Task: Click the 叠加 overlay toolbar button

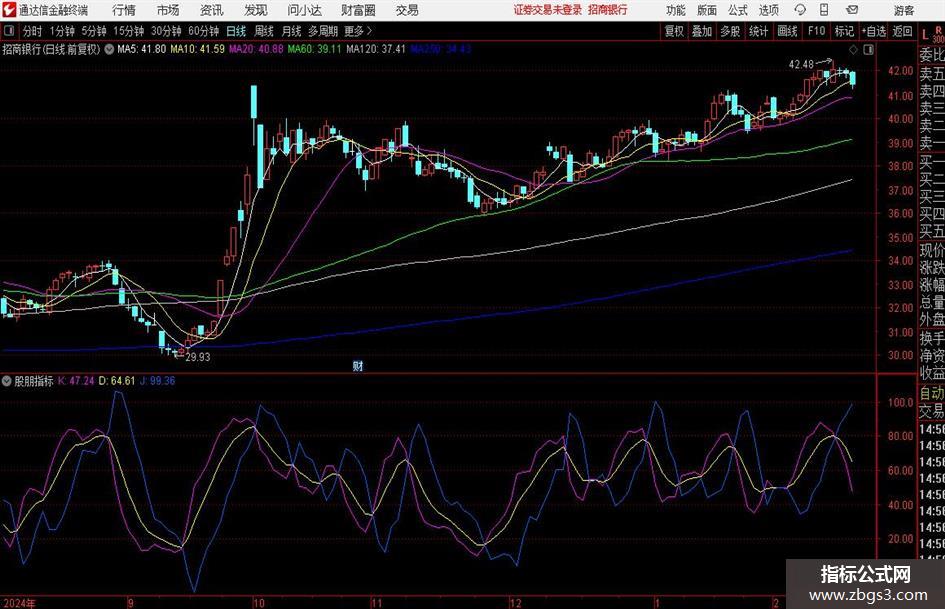Action: tap(702, 31)
